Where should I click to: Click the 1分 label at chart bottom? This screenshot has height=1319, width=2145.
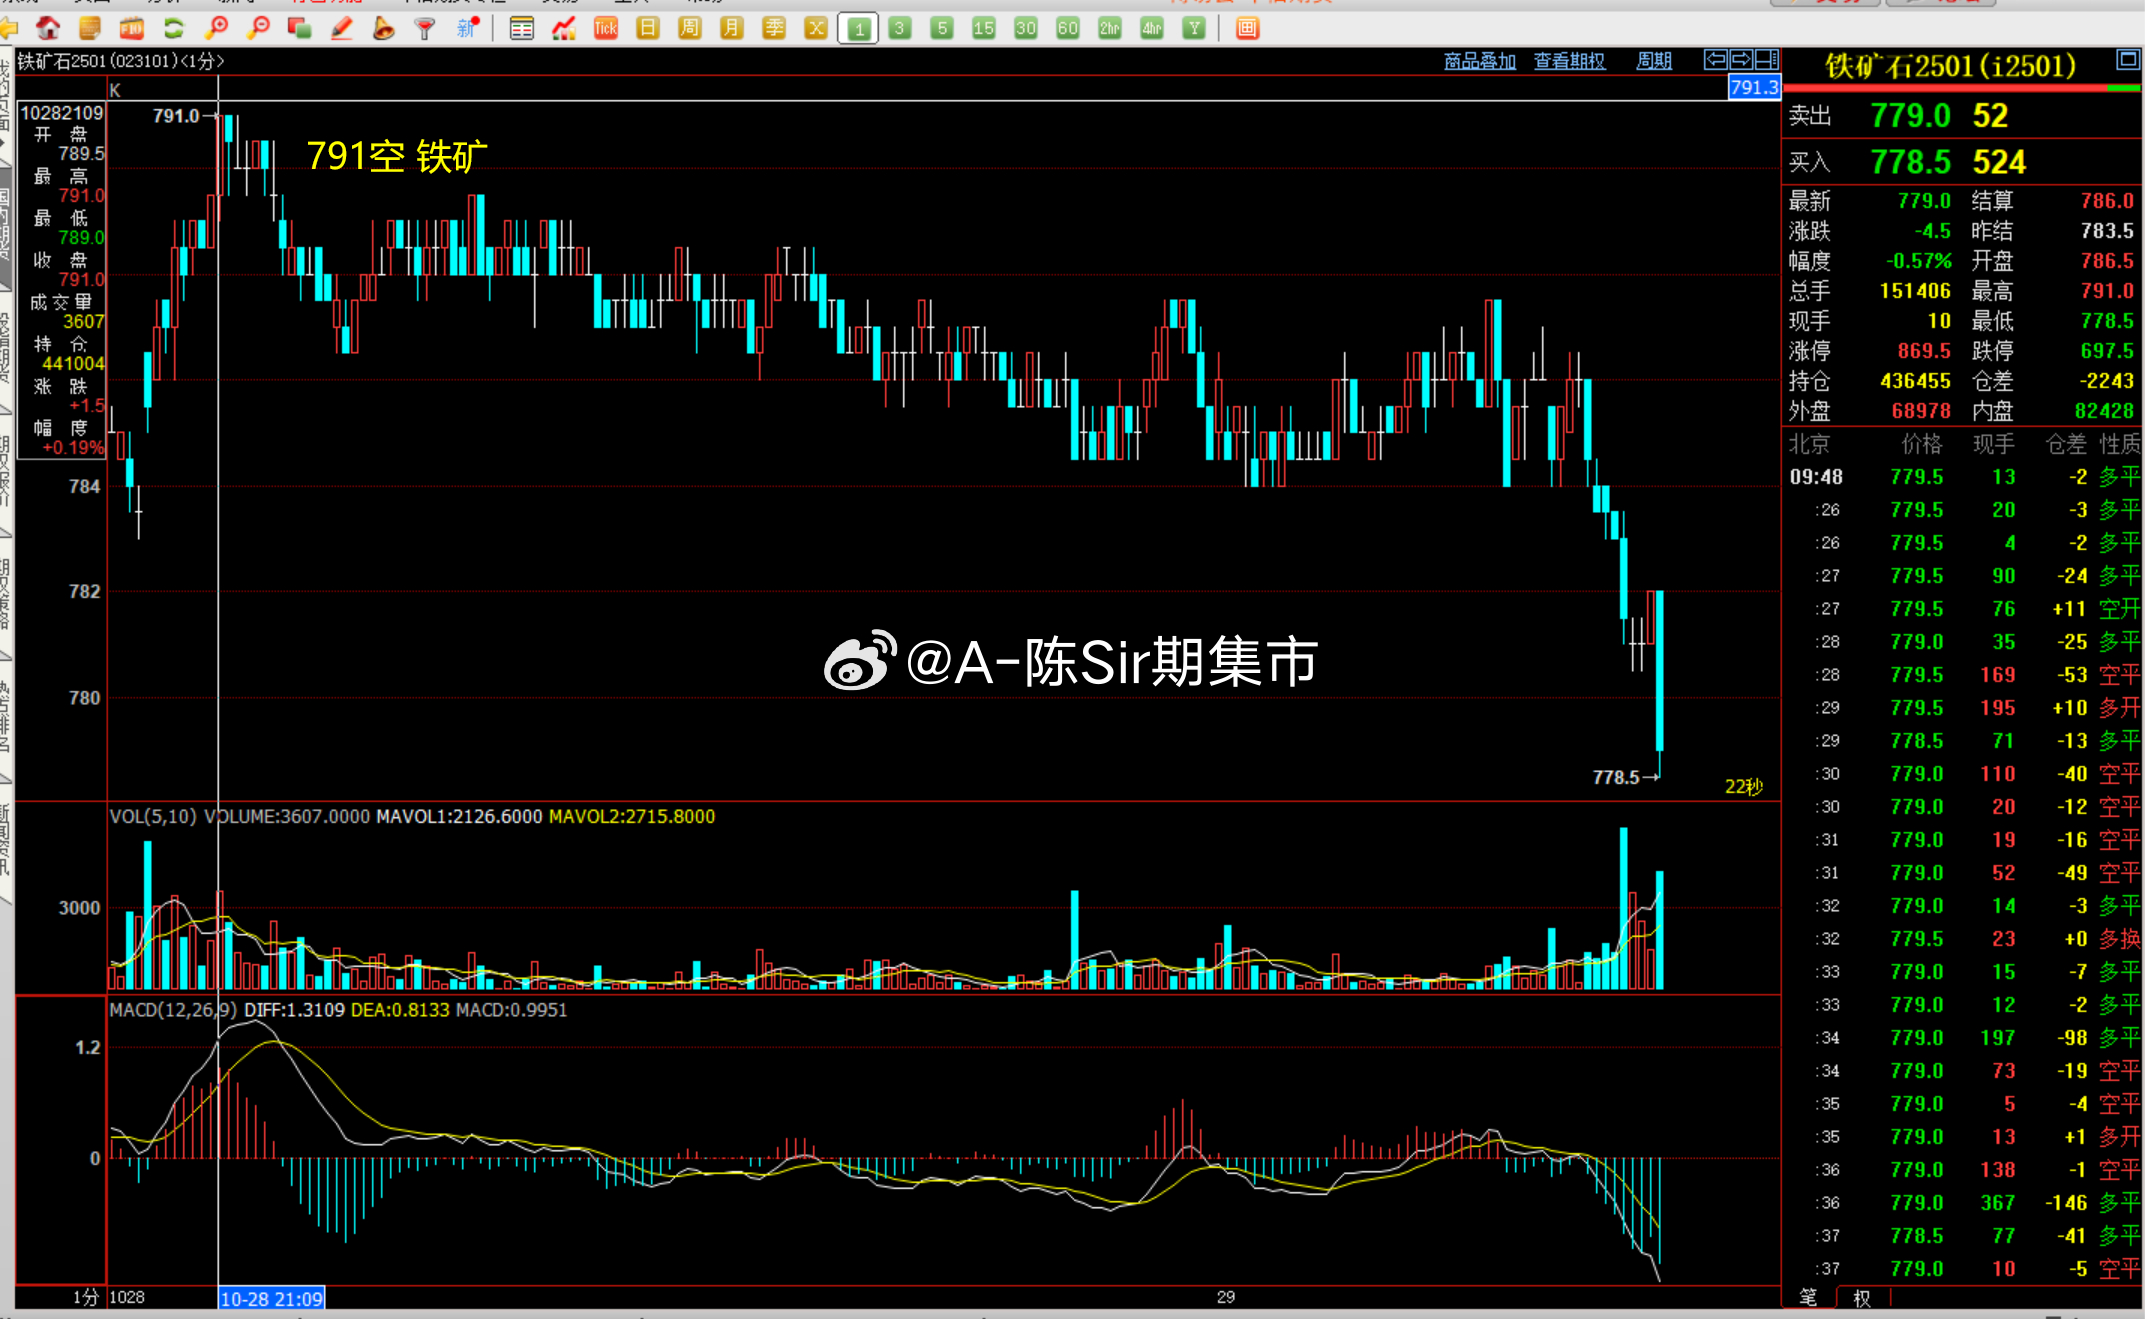pos(85,1297)
